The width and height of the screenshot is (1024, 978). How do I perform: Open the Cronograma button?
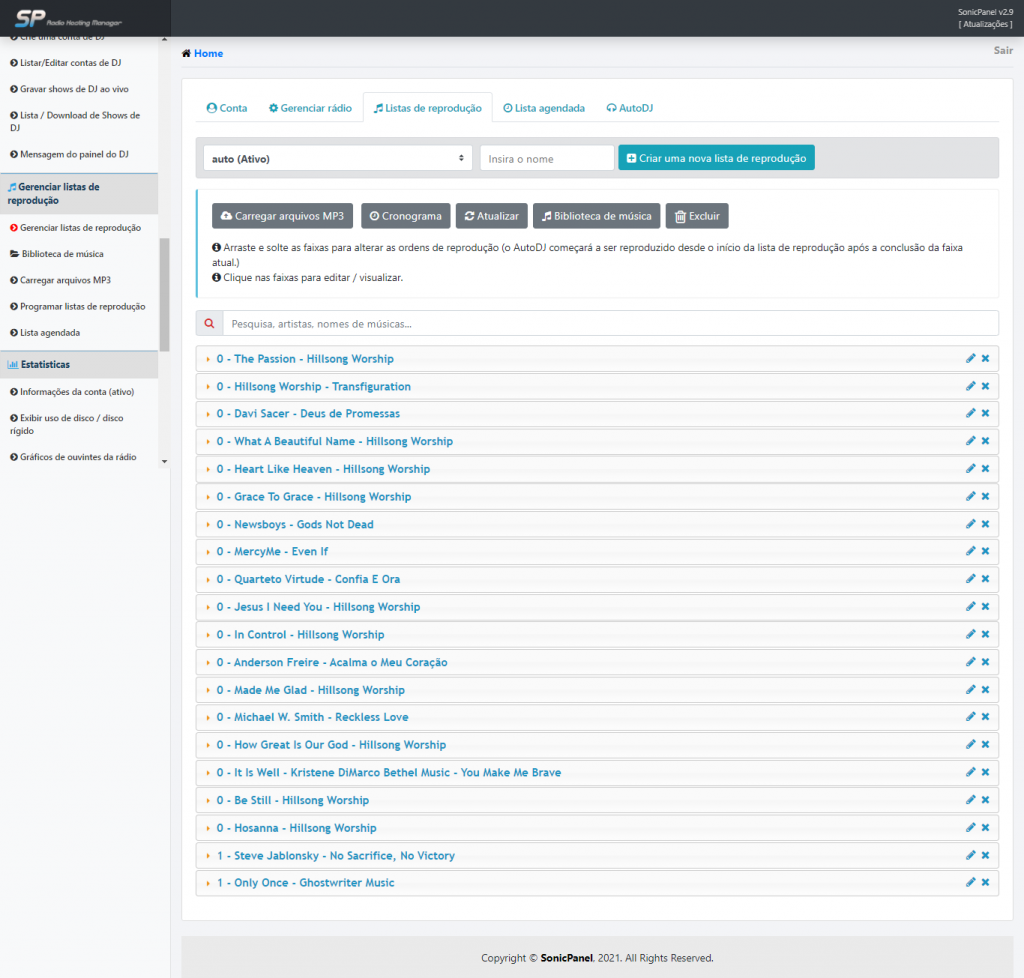pos(406,216)
